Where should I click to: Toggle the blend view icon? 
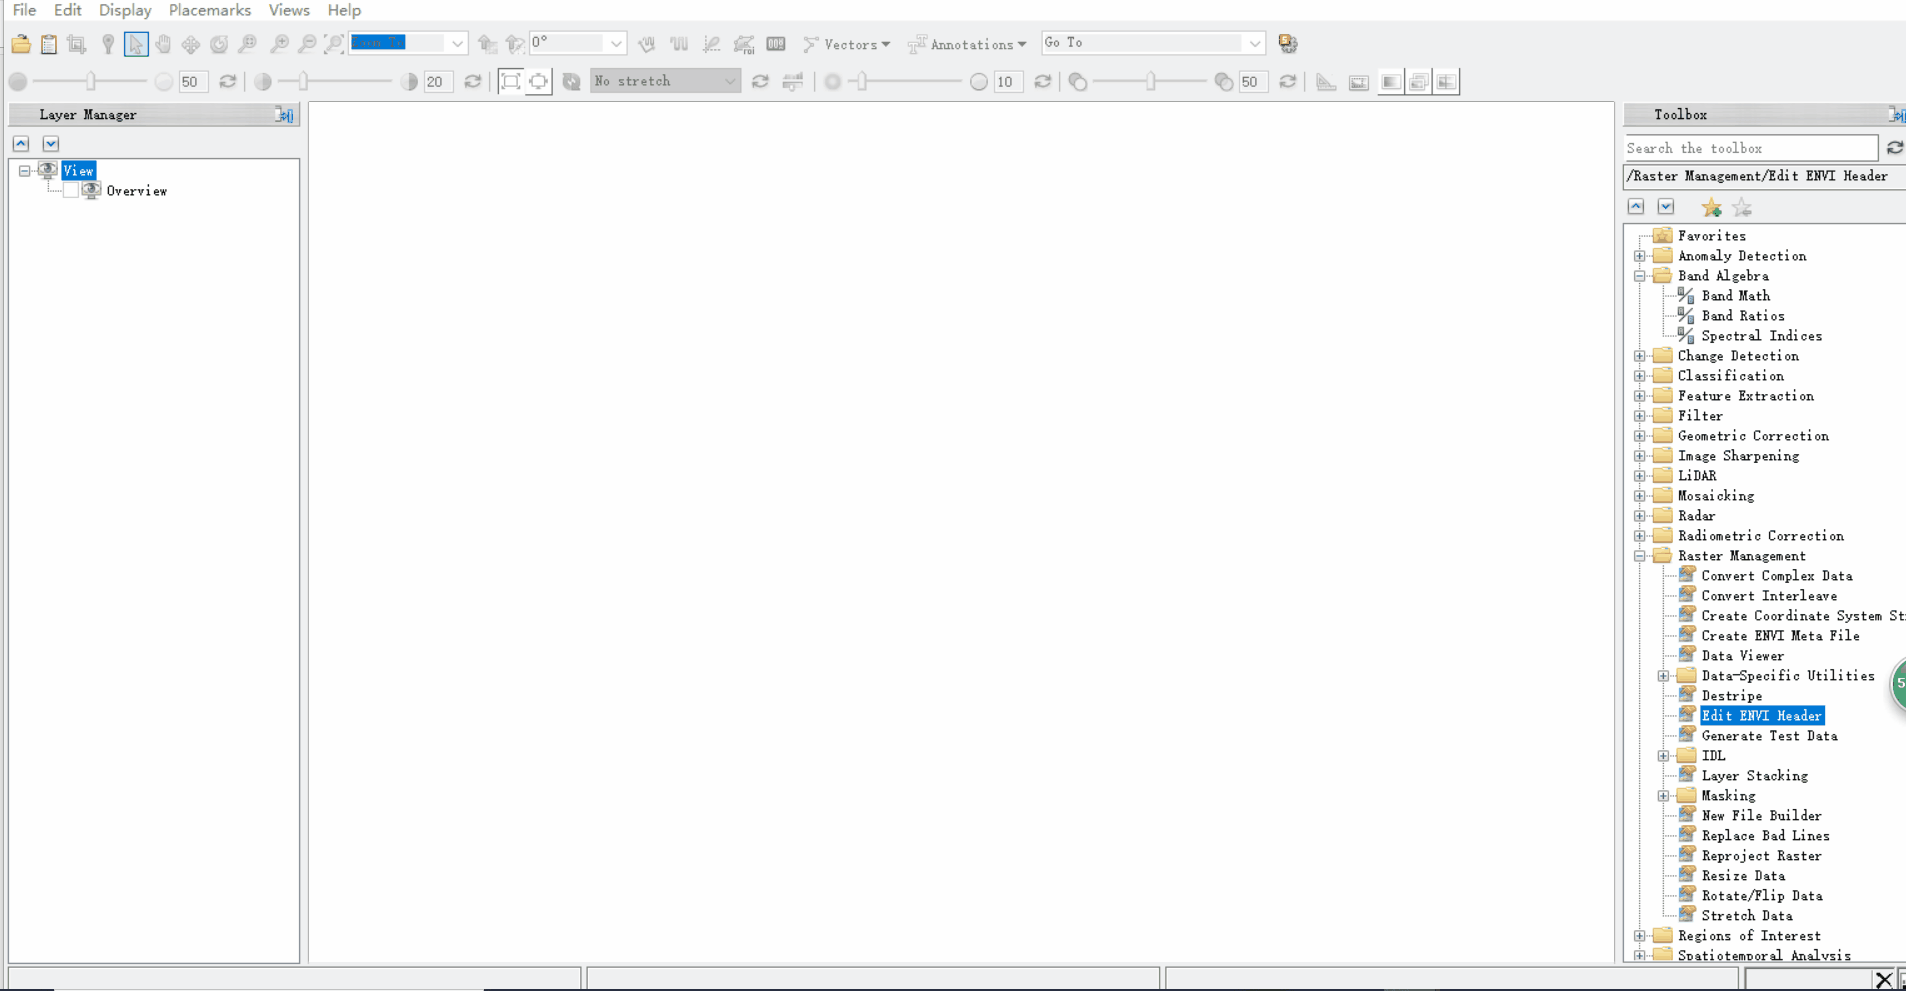coord(1390,82)
